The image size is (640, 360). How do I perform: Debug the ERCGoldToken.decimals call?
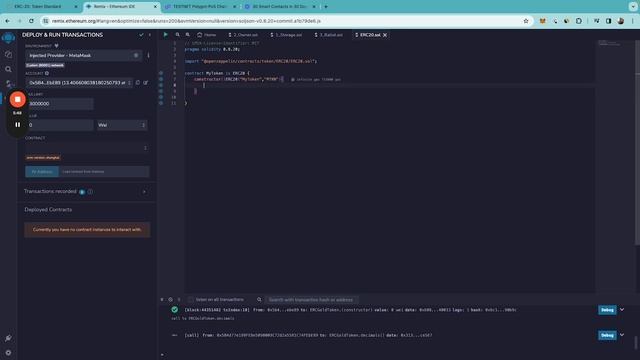pos(607,335)
